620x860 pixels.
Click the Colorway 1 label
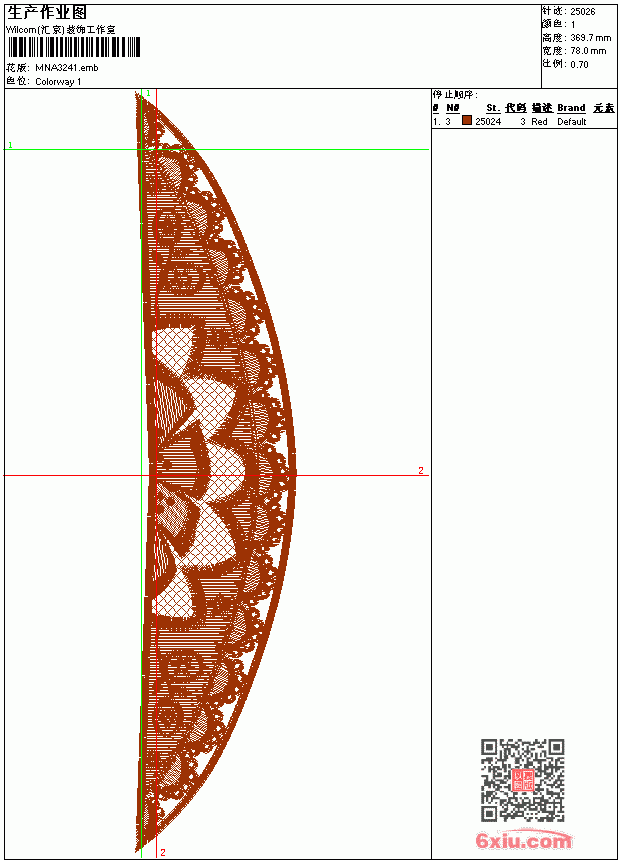pos(58,82)
